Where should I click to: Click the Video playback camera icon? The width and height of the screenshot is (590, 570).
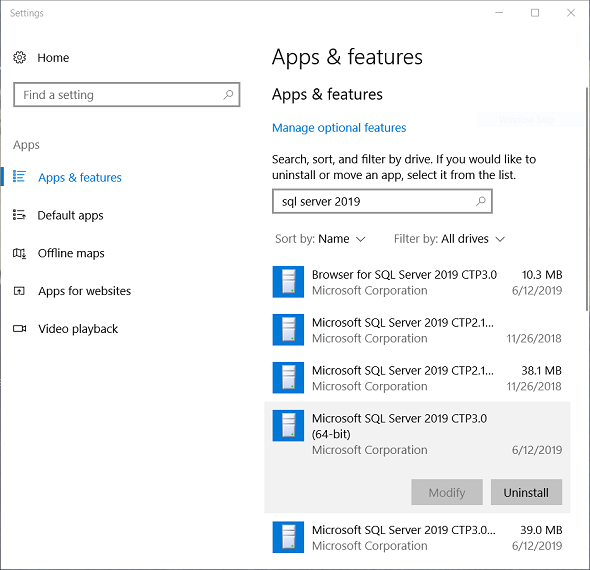pos(20,328)
